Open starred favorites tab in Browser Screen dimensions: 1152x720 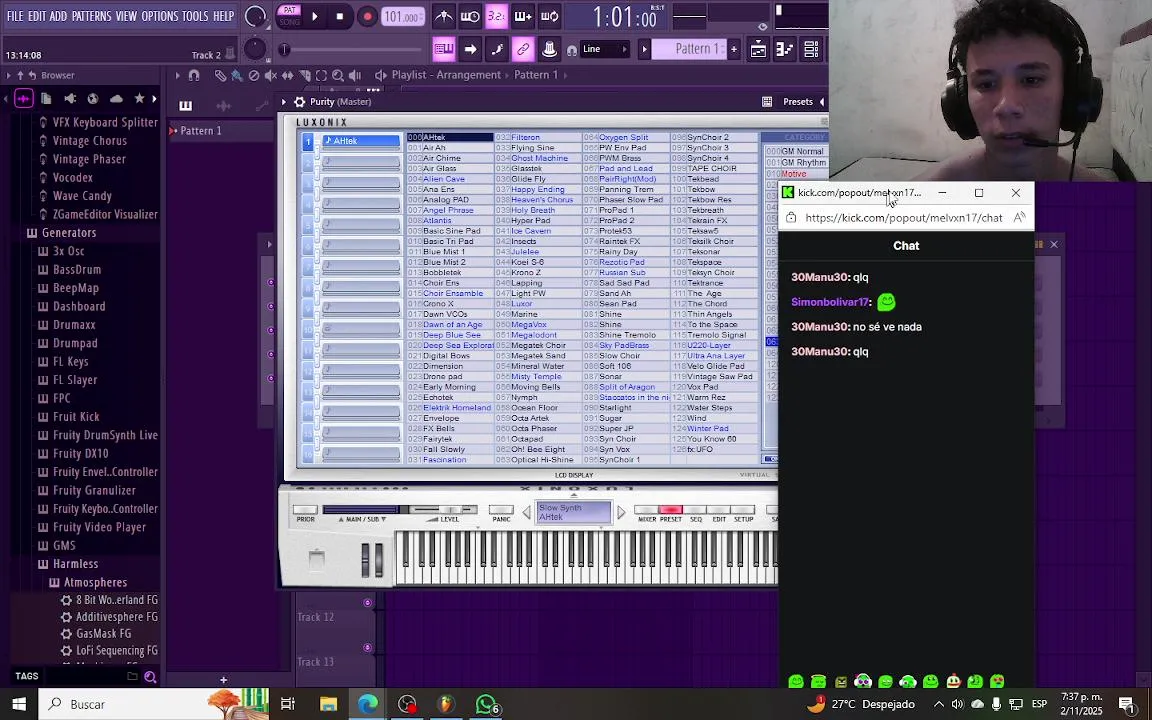(139, 98)
